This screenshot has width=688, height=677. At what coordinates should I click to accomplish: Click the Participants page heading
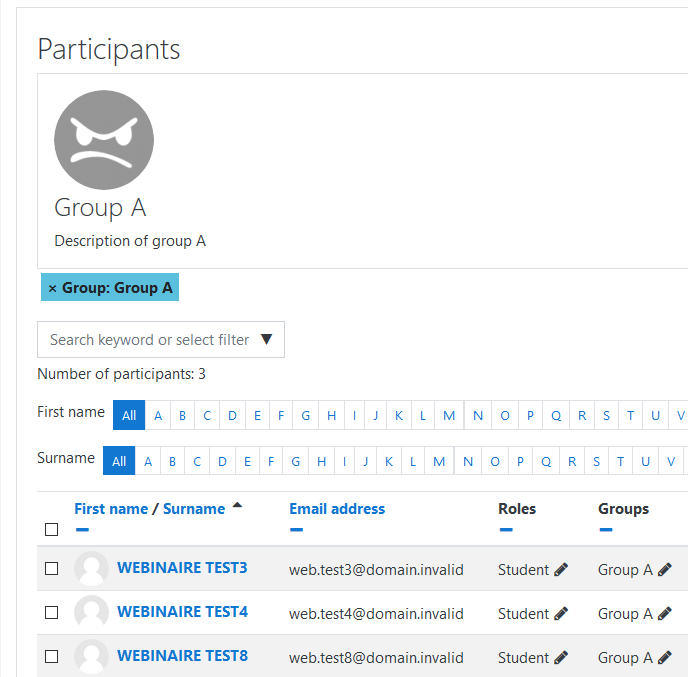[x=109, y=49]
